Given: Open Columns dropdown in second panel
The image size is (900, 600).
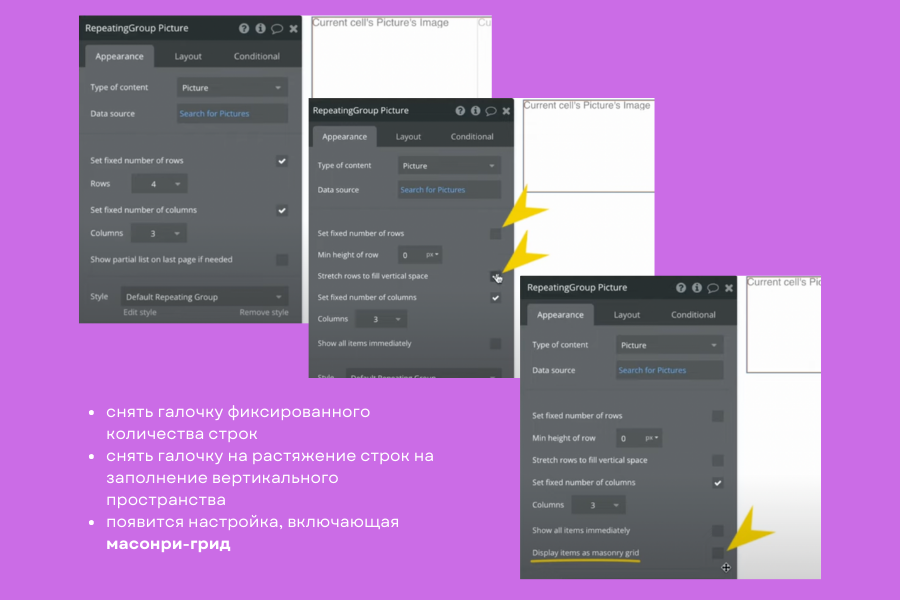Looking at the screenshot, I should coord(381,319).
